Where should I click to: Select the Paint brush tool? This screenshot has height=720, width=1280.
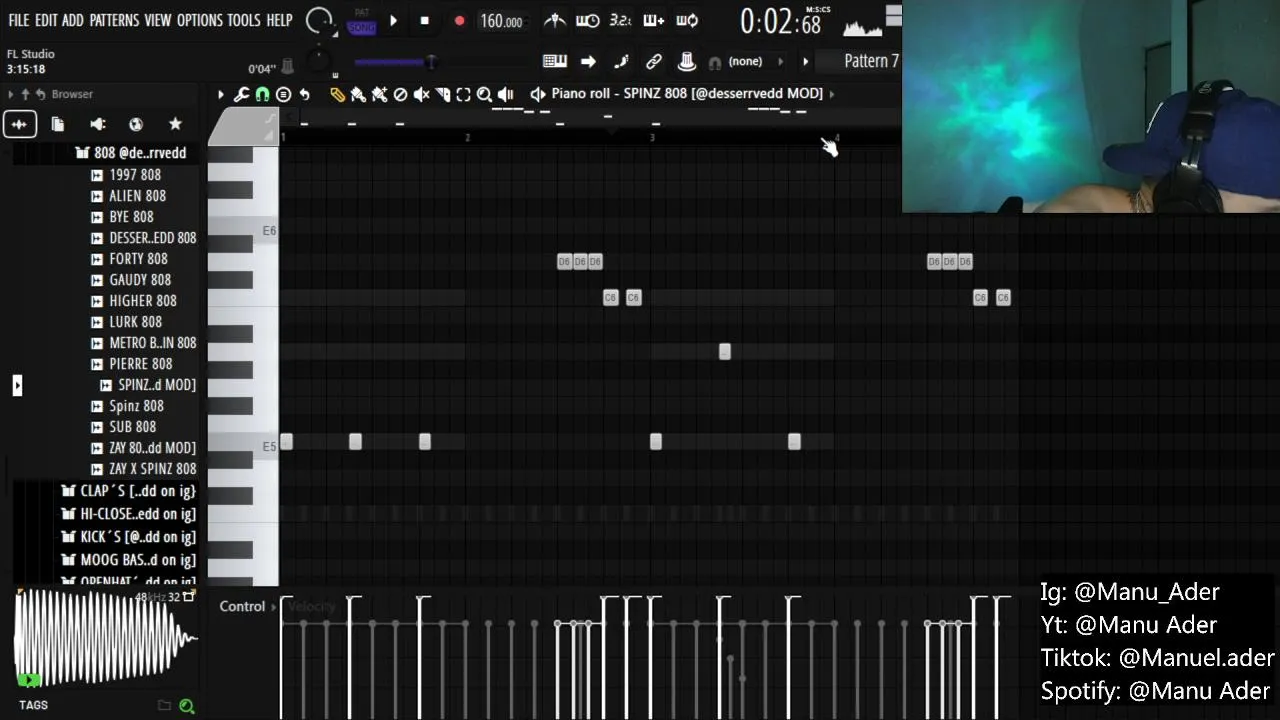click(x=358, y=94)
